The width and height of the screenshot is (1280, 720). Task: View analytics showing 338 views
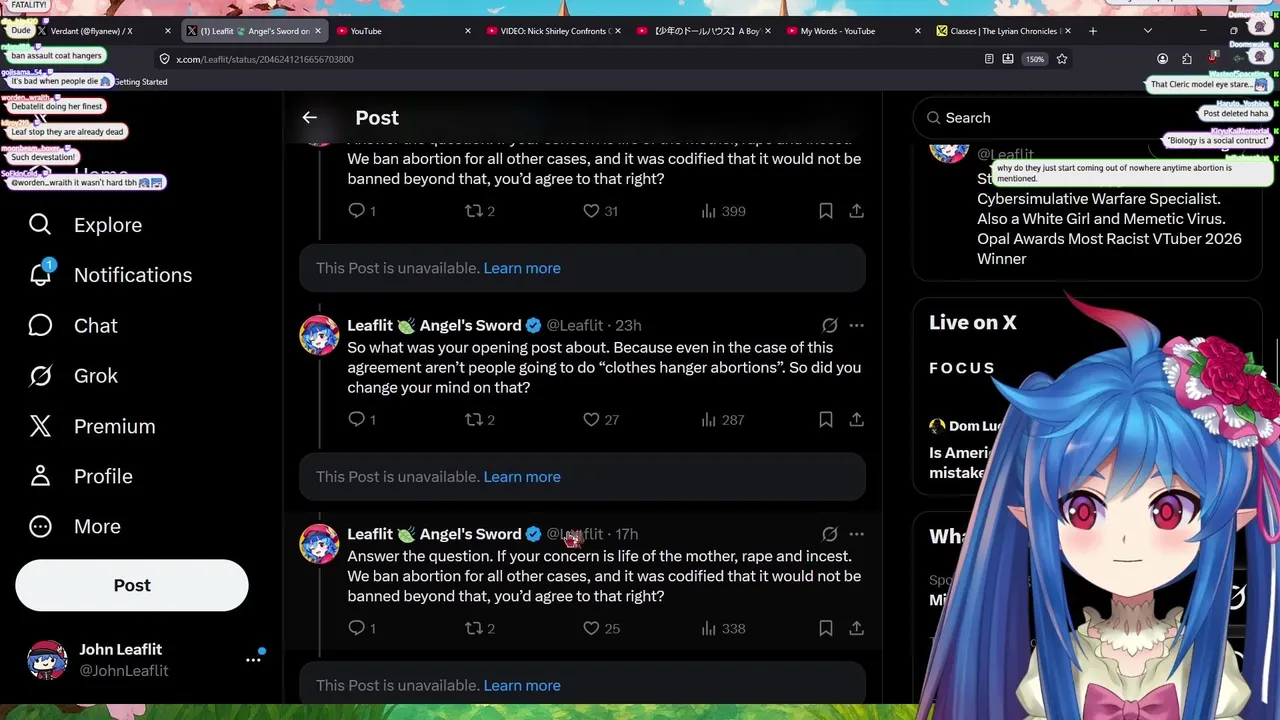click(x=723, y=628)
